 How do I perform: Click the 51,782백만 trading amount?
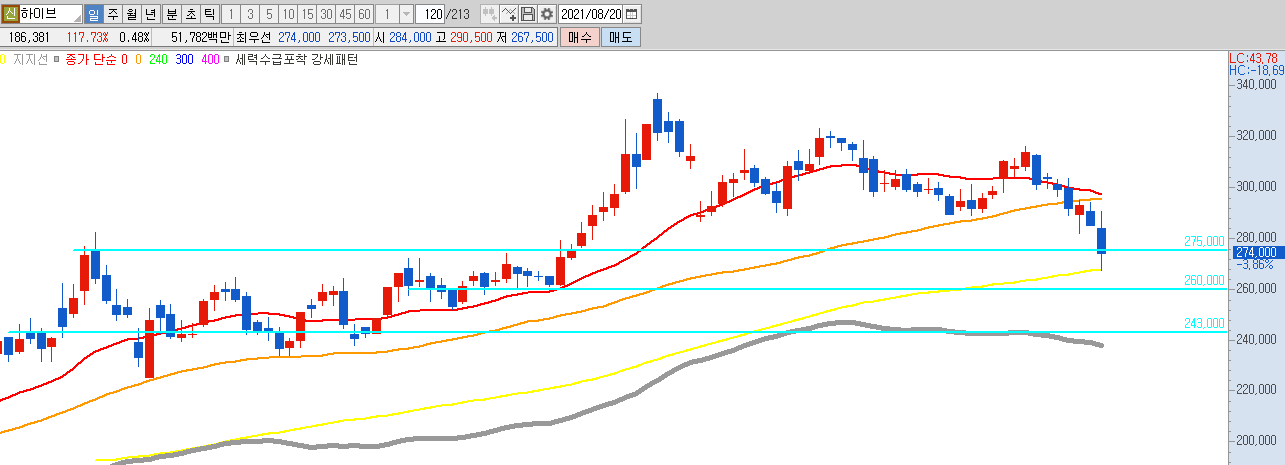pos(200,37)
